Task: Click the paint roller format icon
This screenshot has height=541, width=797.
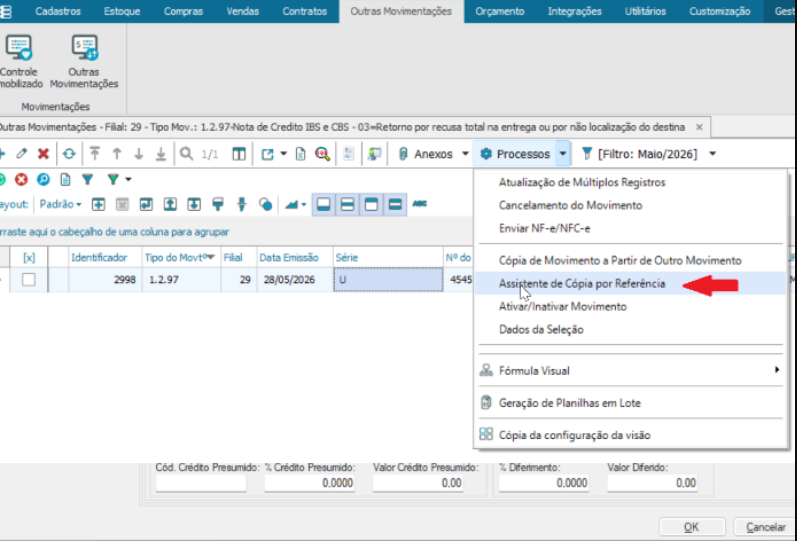Action: pos(218,204)
